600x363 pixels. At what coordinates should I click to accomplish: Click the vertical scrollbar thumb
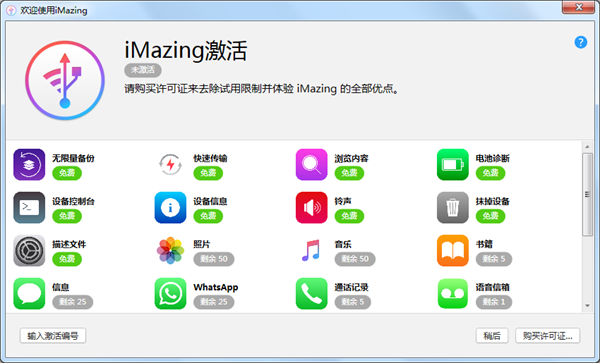point(587,194)
